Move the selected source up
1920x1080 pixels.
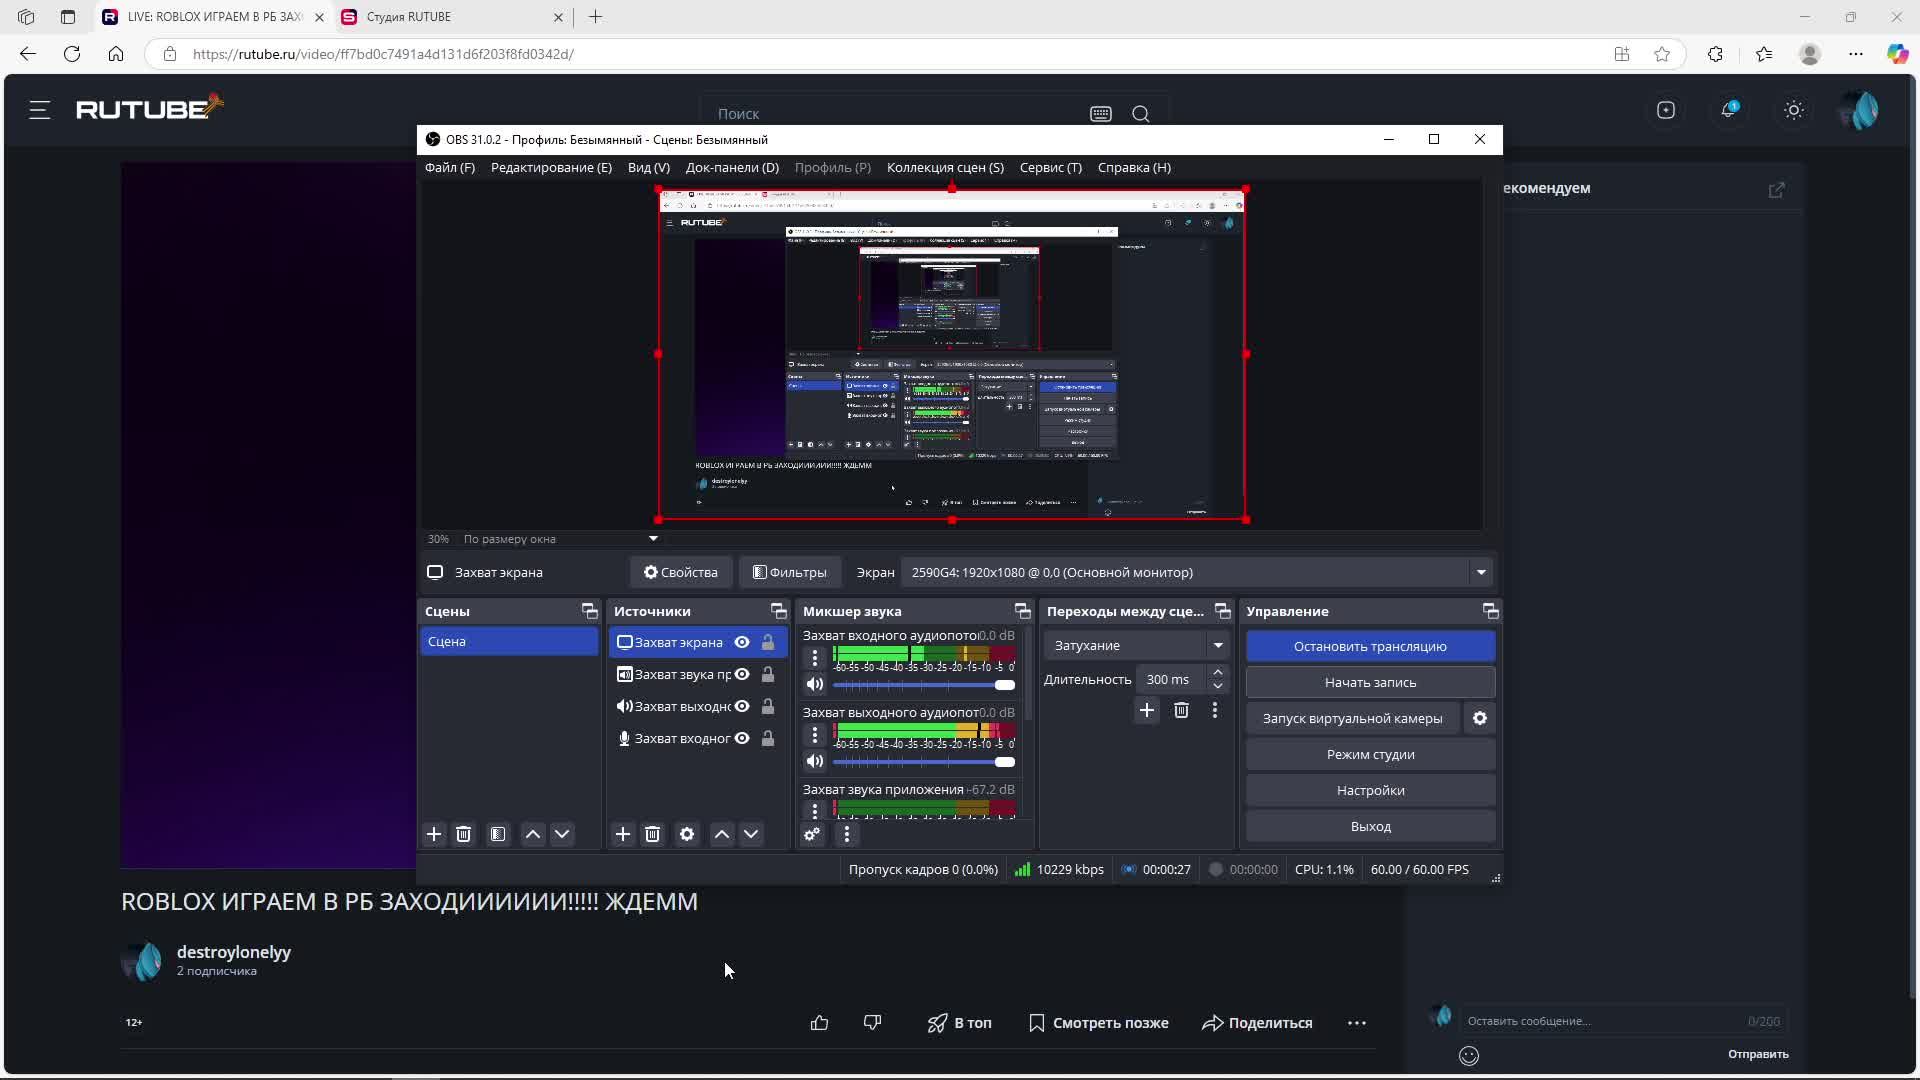coord(722,834)
